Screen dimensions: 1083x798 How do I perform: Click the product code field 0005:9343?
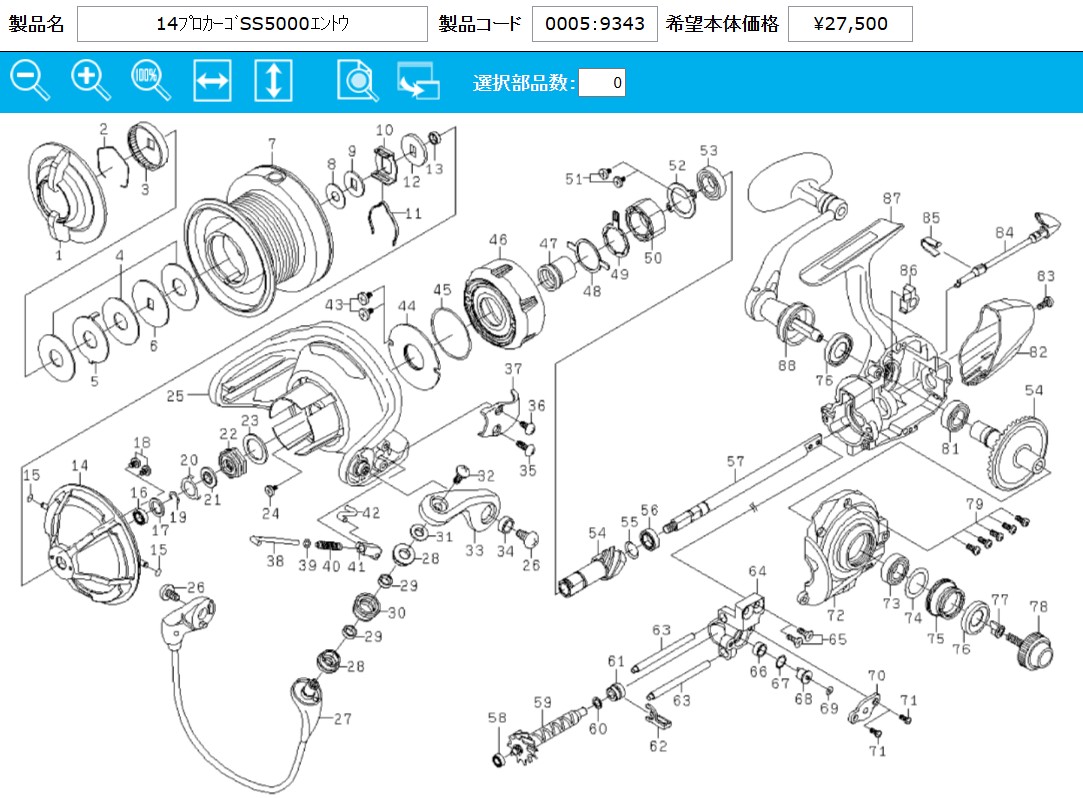point(595,24)
